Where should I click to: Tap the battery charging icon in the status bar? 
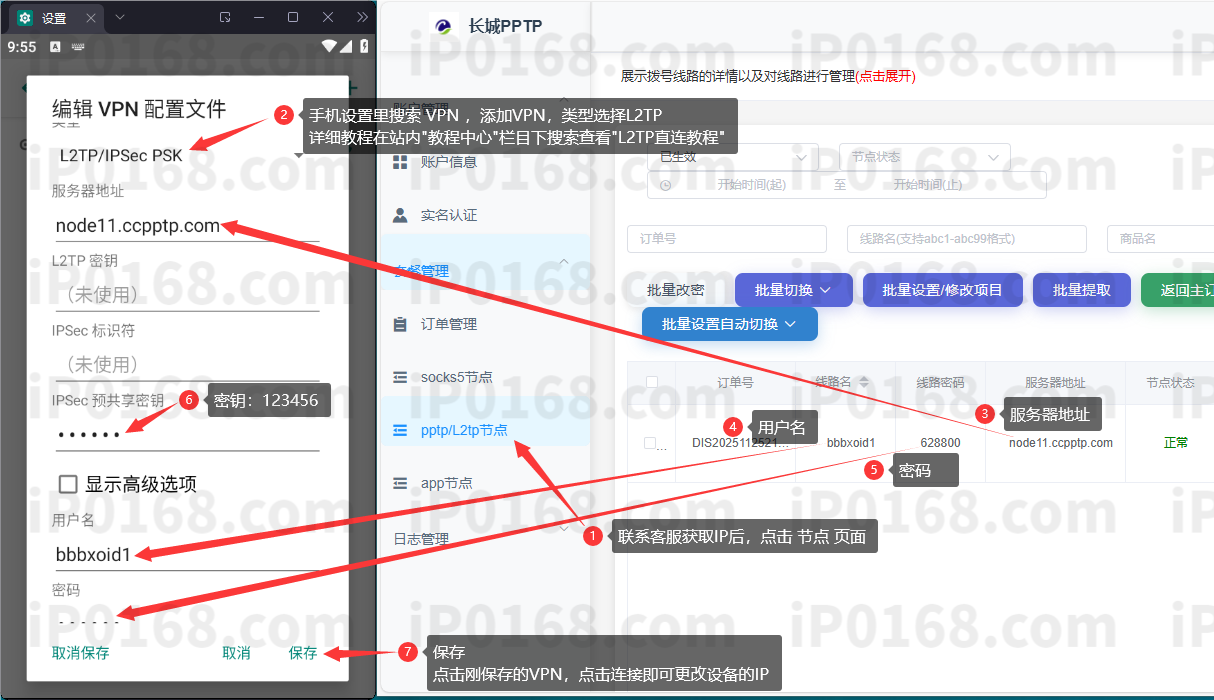coord(364,46)
